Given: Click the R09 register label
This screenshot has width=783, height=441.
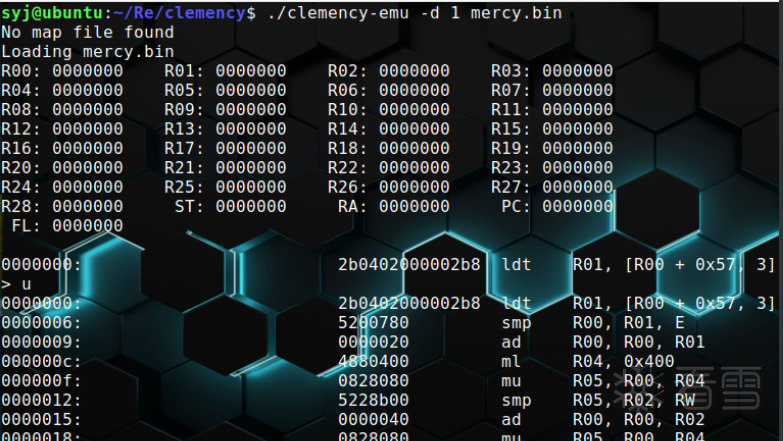Looking at the screenshot, I should [184, 110].
